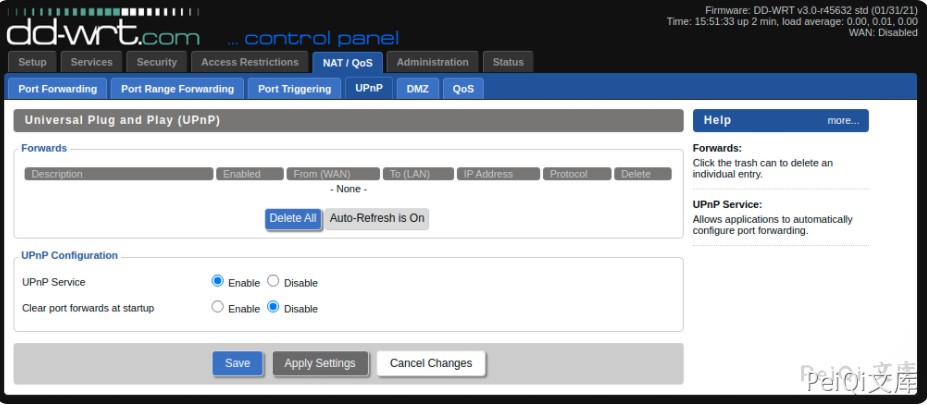Image resolution: width=927 pixels, height=405 pixels.
Task: Select Disable for clear port forwards
Action: pos(273,308)
